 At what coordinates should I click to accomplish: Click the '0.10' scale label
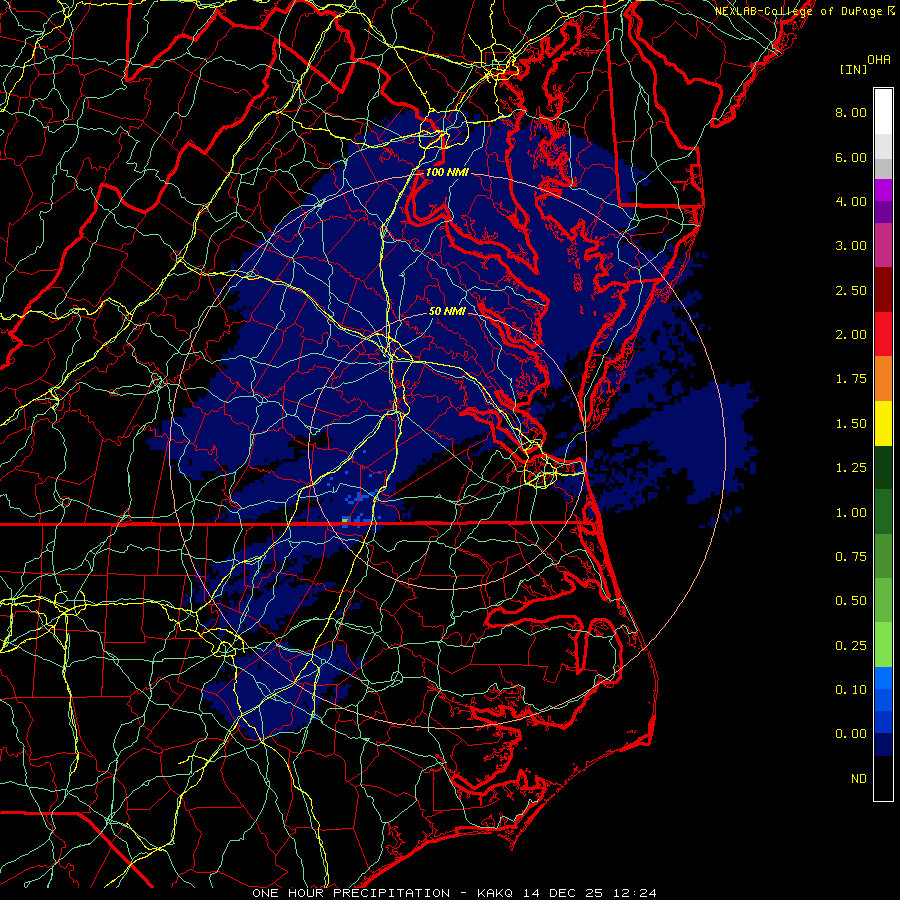coord(851,690)
